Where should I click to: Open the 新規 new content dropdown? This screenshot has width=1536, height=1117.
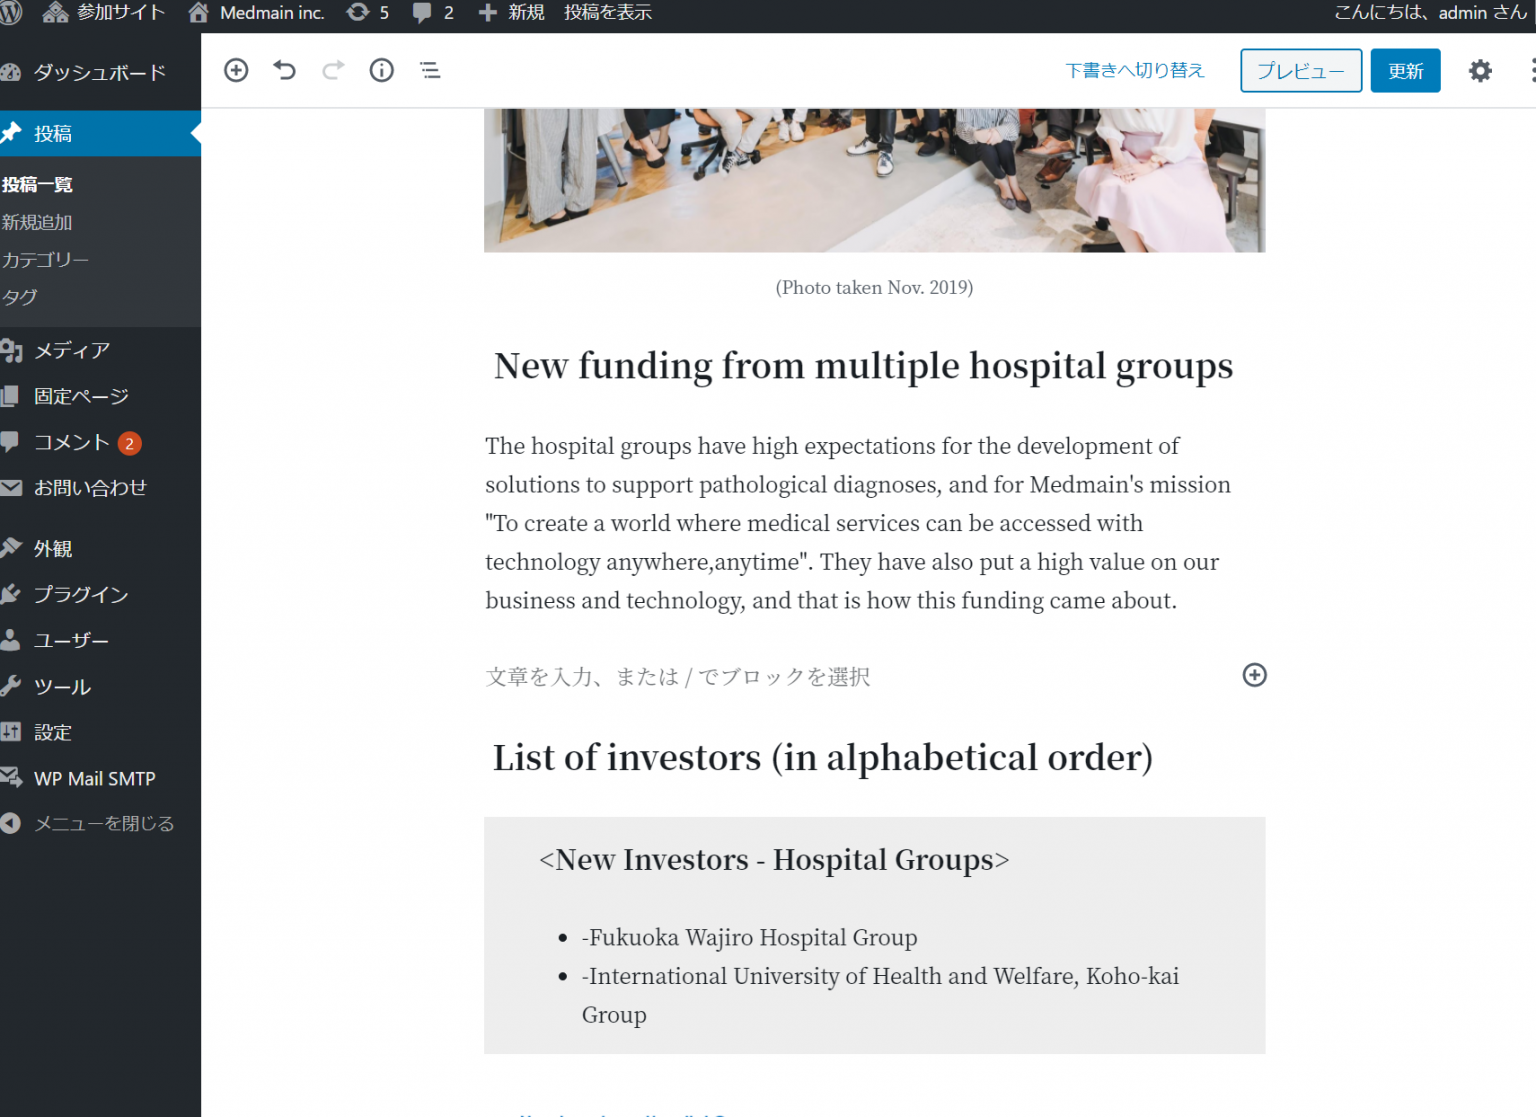(x=512, y=13)
